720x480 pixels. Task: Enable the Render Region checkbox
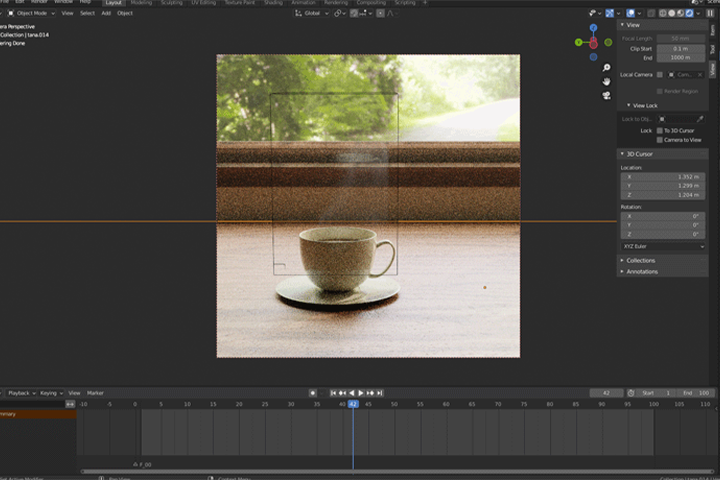coord(660,91)
